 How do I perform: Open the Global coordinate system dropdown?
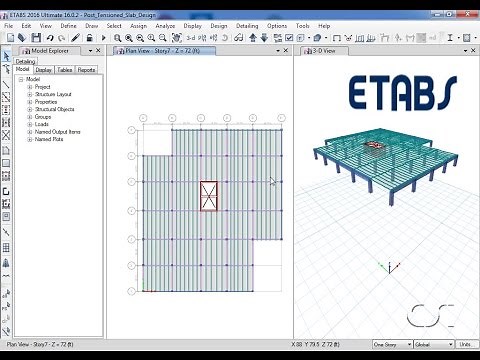click(434, 344)
